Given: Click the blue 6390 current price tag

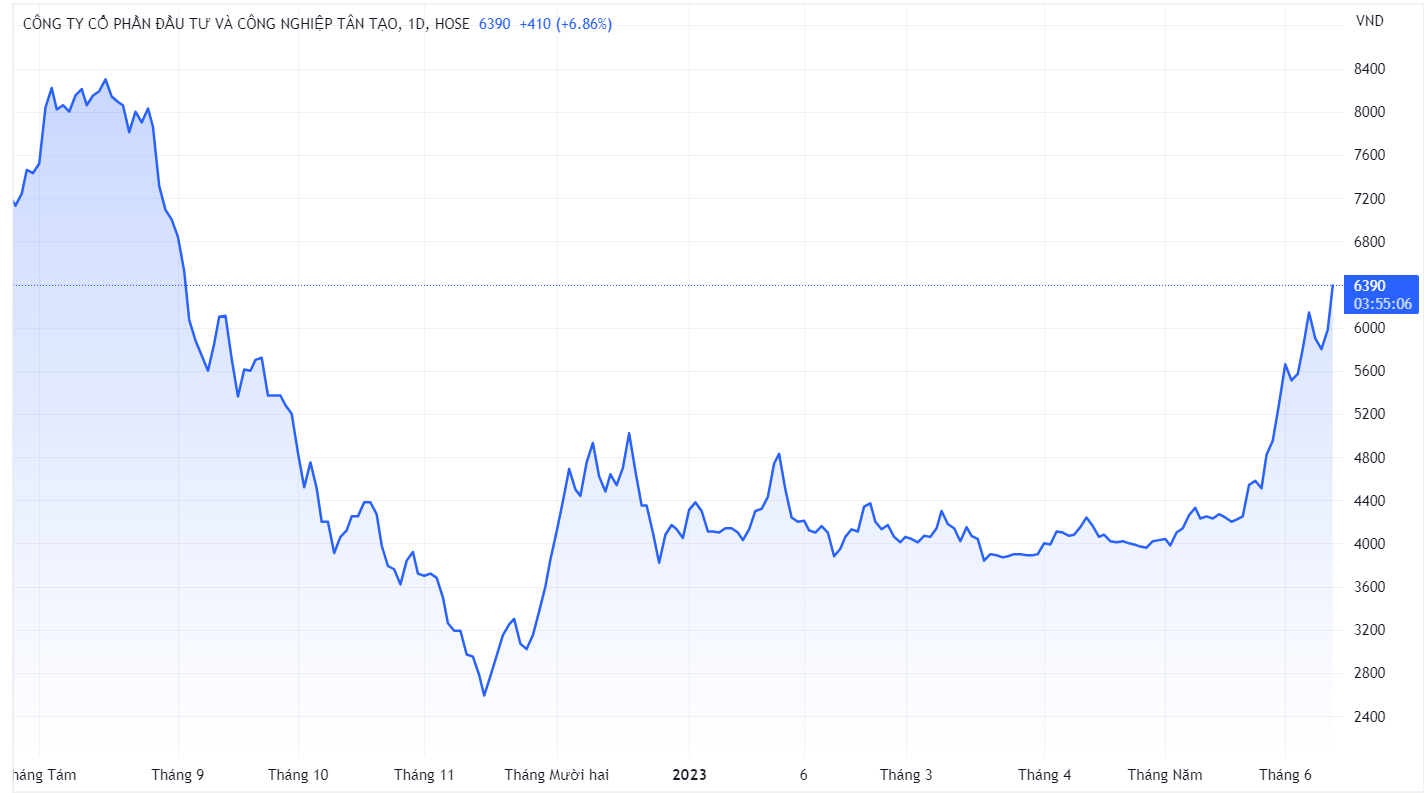Looking at the screenshot, I should (x=1368, y=286).
